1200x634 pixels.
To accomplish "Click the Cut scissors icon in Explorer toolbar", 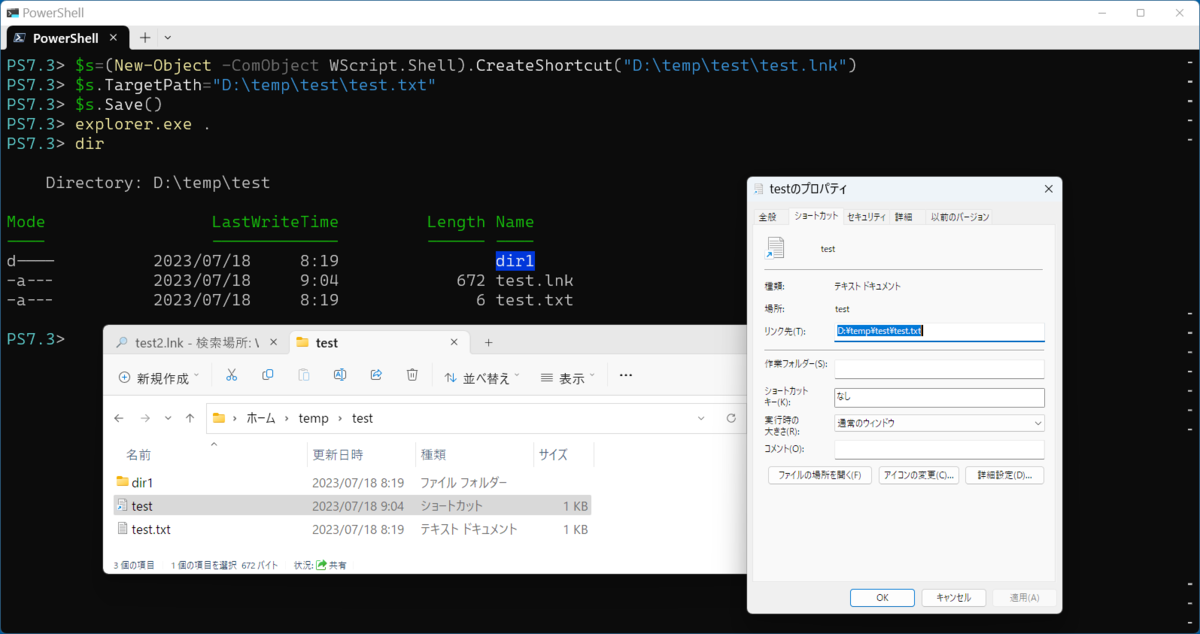I will 231,375.
